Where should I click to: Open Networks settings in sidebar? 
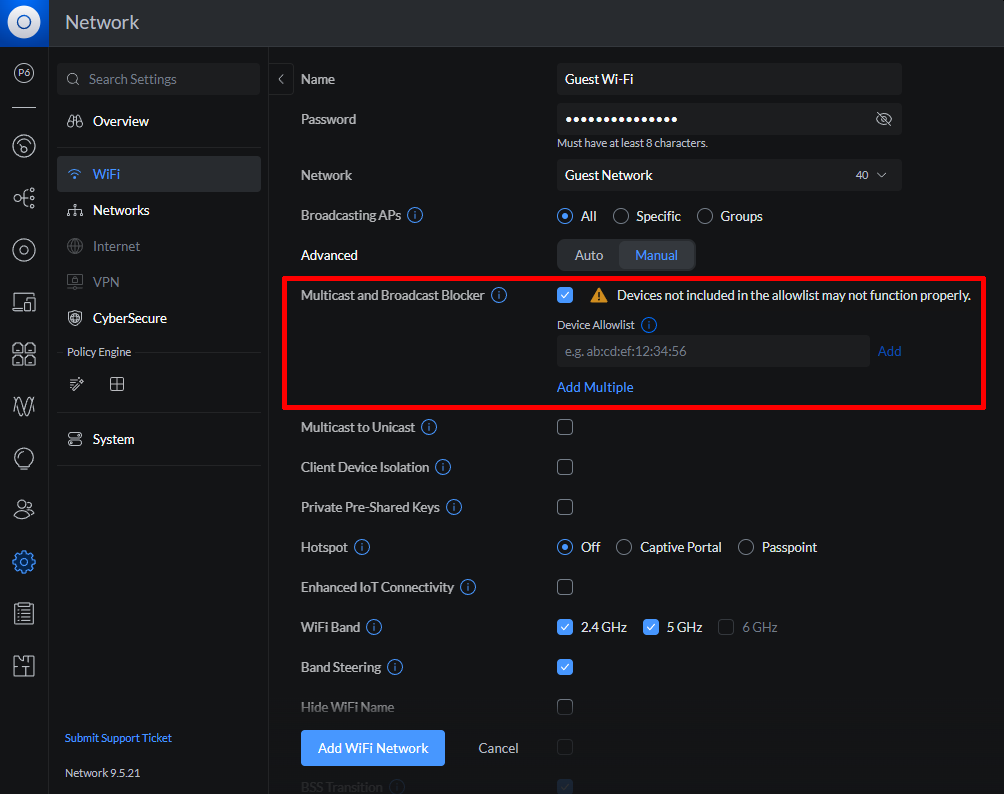[x=120, y=210]
